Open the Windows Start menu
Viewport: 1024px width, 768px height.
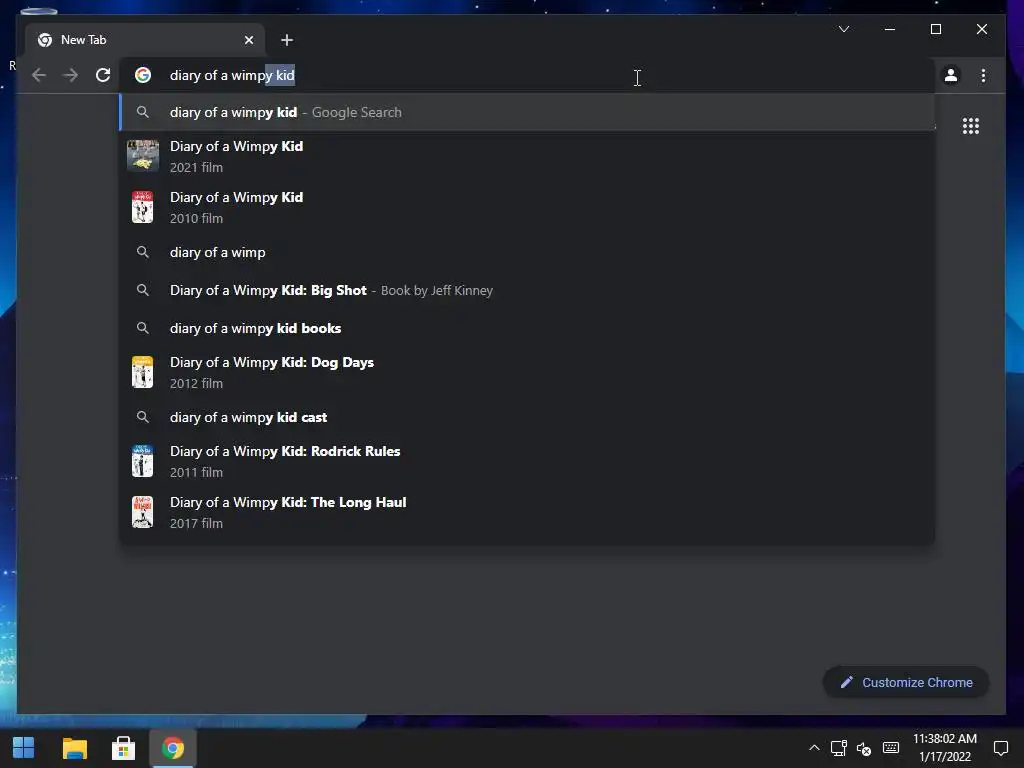coord(24,748)
